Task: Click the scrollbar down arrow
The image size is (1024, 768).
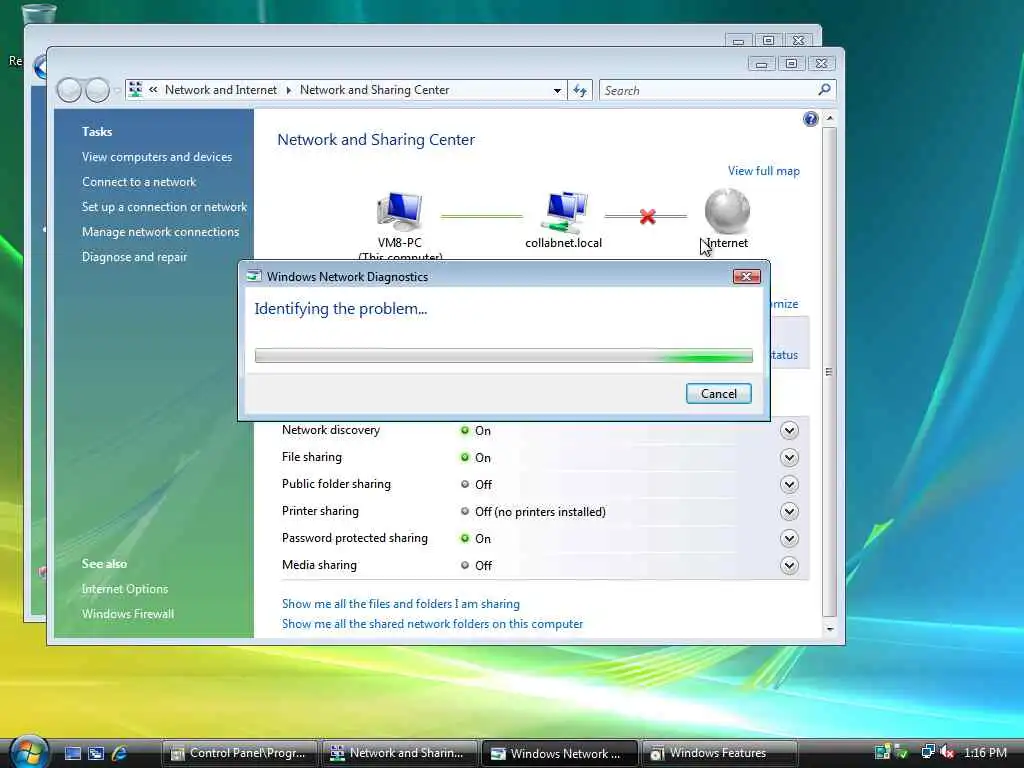Action: pos(829,630)
